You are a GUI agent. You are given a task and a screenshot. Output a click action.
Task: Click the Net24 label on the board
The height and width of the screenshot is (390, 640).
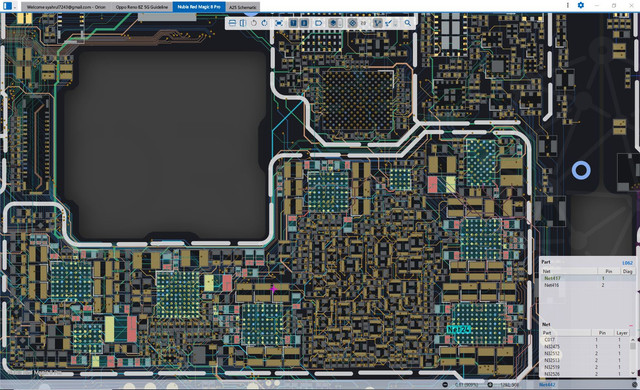[x=459, y=329]
